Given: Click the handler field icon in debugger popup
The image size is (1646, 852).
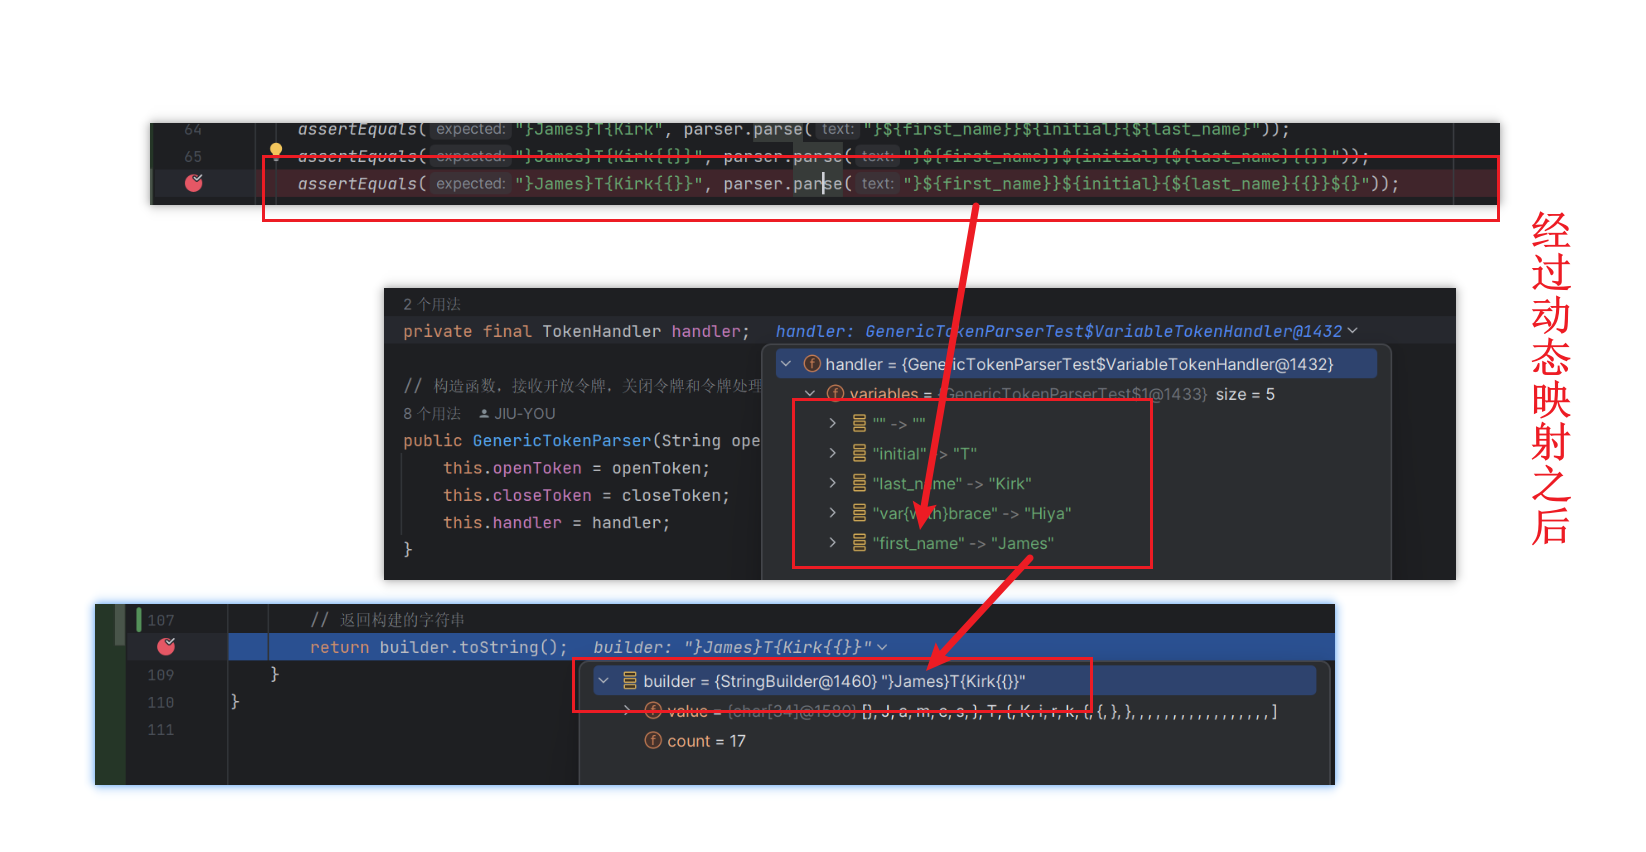Looking at the screenshot, I should pyautogui.click(x=812, y=364).
